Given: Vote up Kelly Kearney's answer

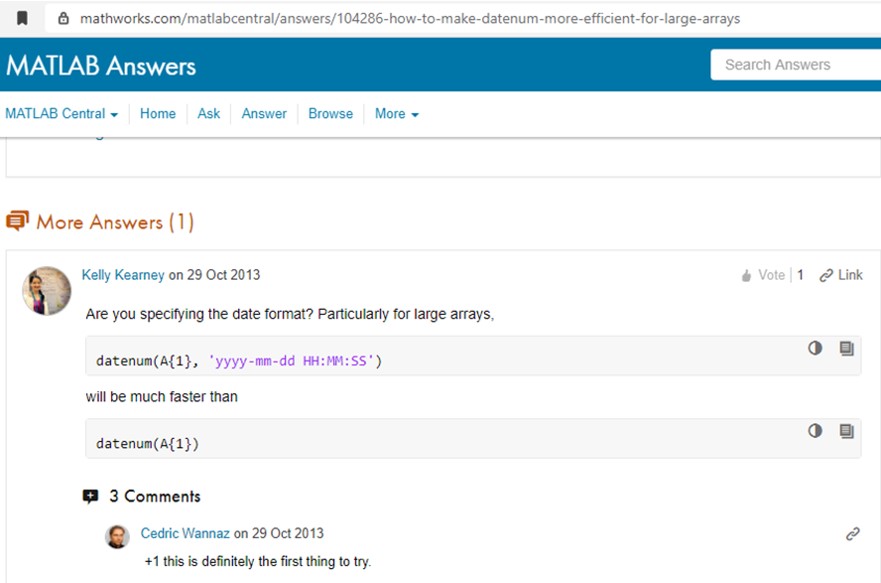Looking at the screenshot, I should [763, 275].
